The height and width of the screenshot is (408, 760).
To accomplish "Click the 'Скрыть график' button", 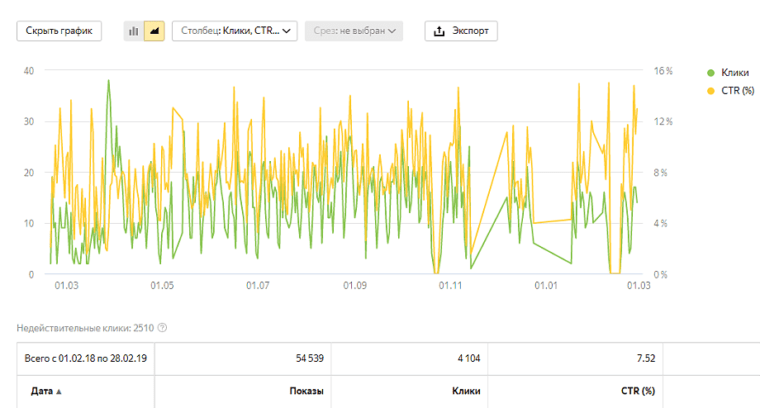I will 59,31.
